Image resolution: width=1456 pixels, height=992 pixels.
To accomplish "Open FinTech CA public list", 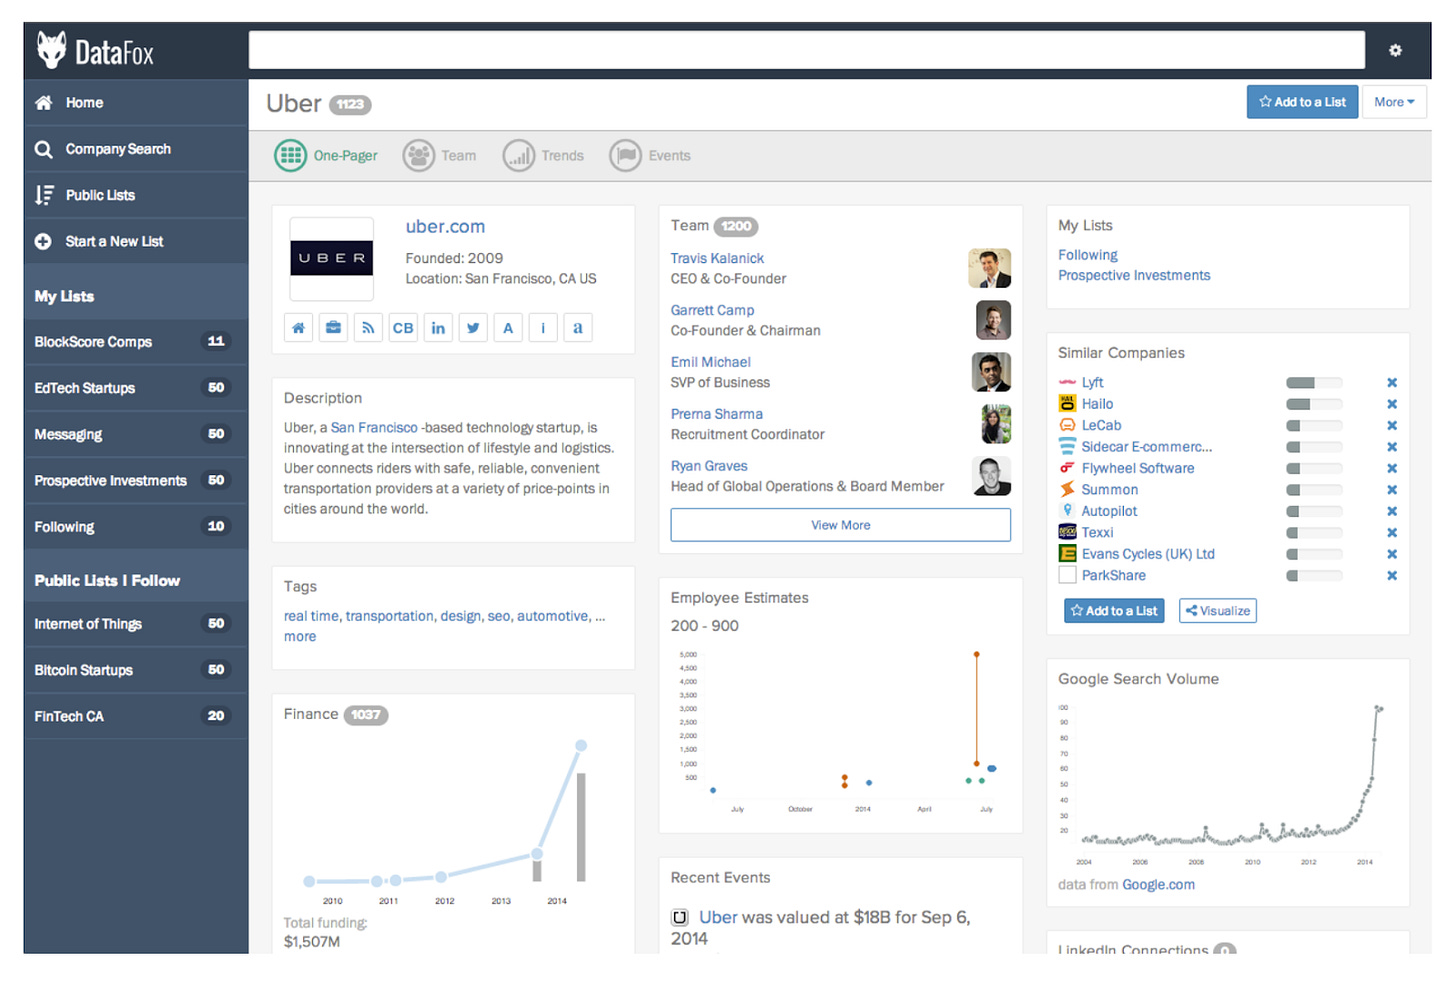I will [136, 716].
